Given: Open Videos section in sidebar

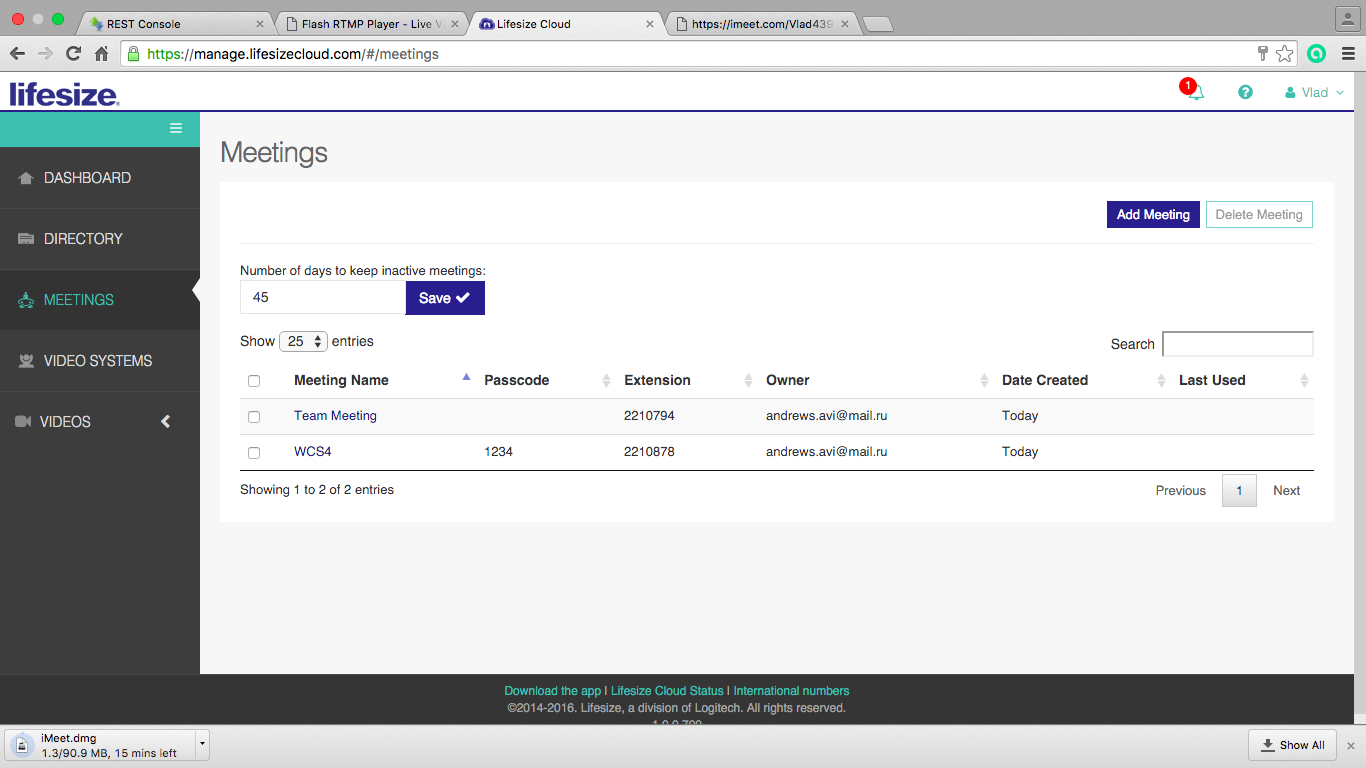Looking at the screenshot, I should (x=100, y=422).
